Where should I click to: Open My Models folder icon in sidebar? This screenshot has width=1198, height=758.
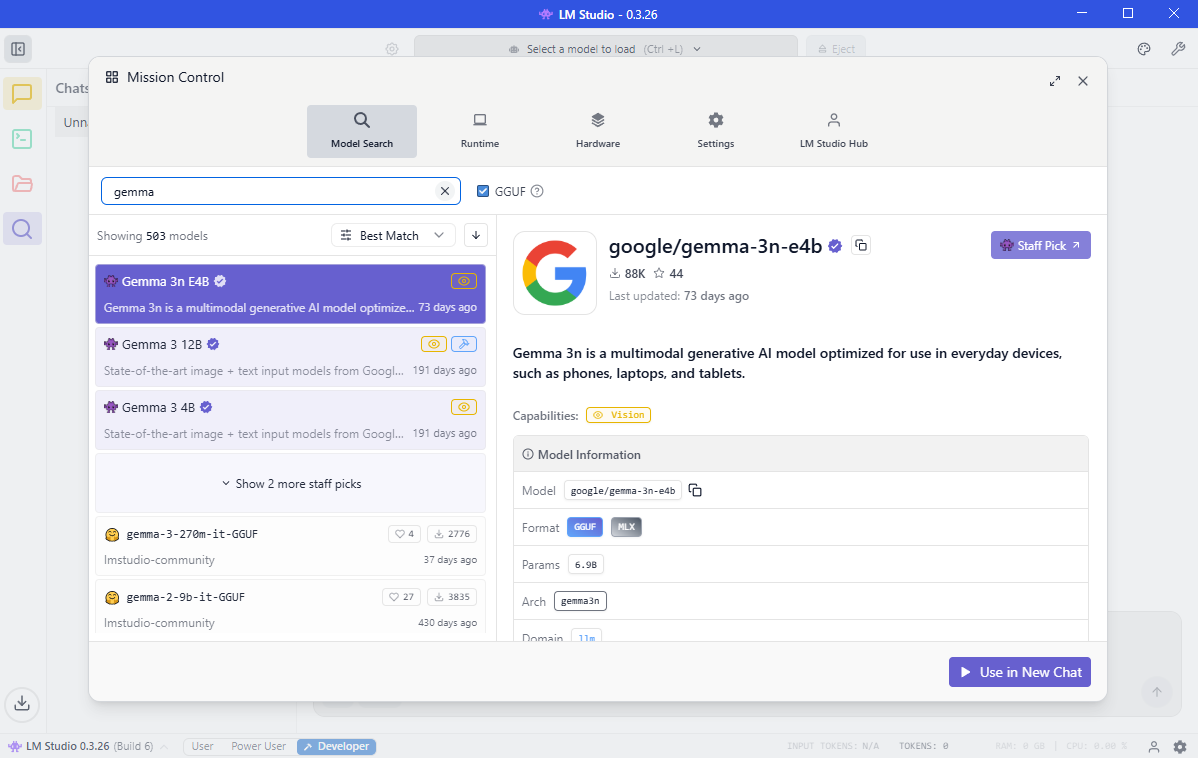coord(22,184)
